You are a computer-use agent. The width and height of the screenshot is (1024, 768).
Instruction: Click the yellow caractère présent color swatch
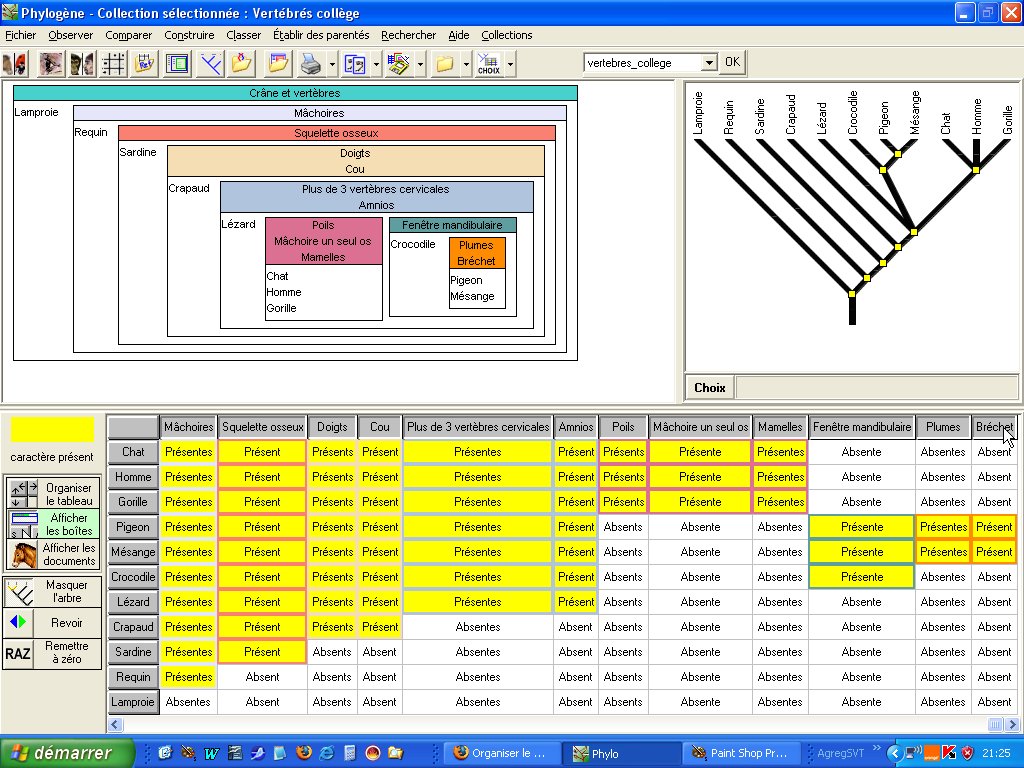53,429
